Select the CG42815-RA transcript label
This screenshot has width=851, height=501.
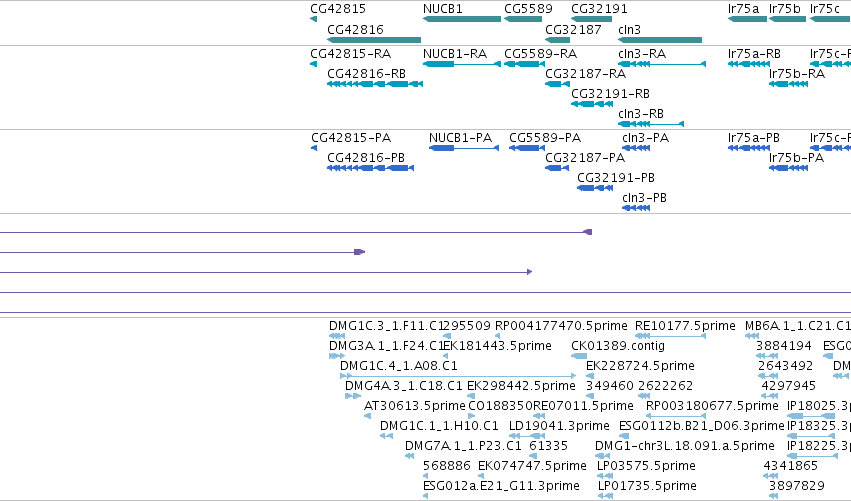click(351, 54)
